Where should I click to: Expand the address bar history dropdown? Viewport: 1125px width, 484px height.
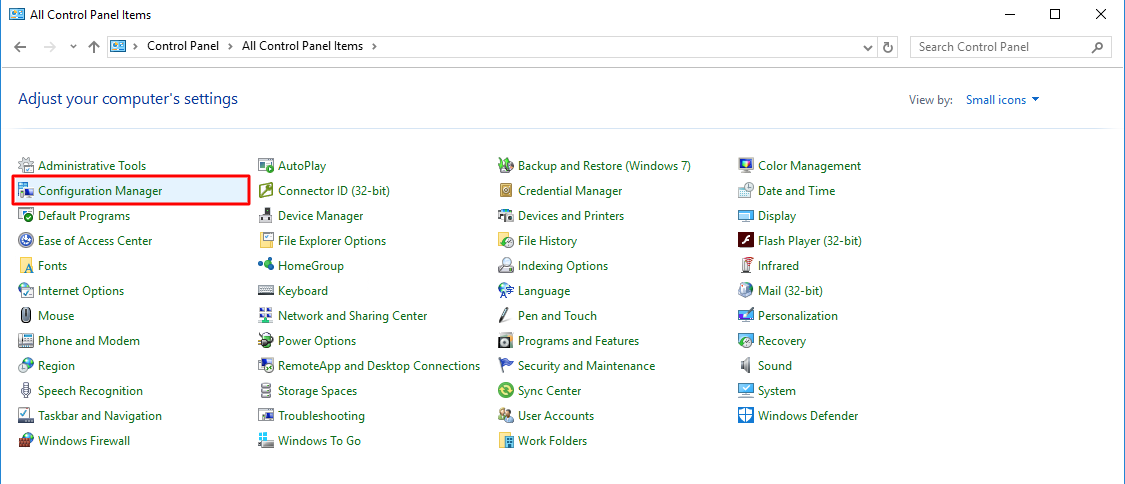tap(867, 47)
